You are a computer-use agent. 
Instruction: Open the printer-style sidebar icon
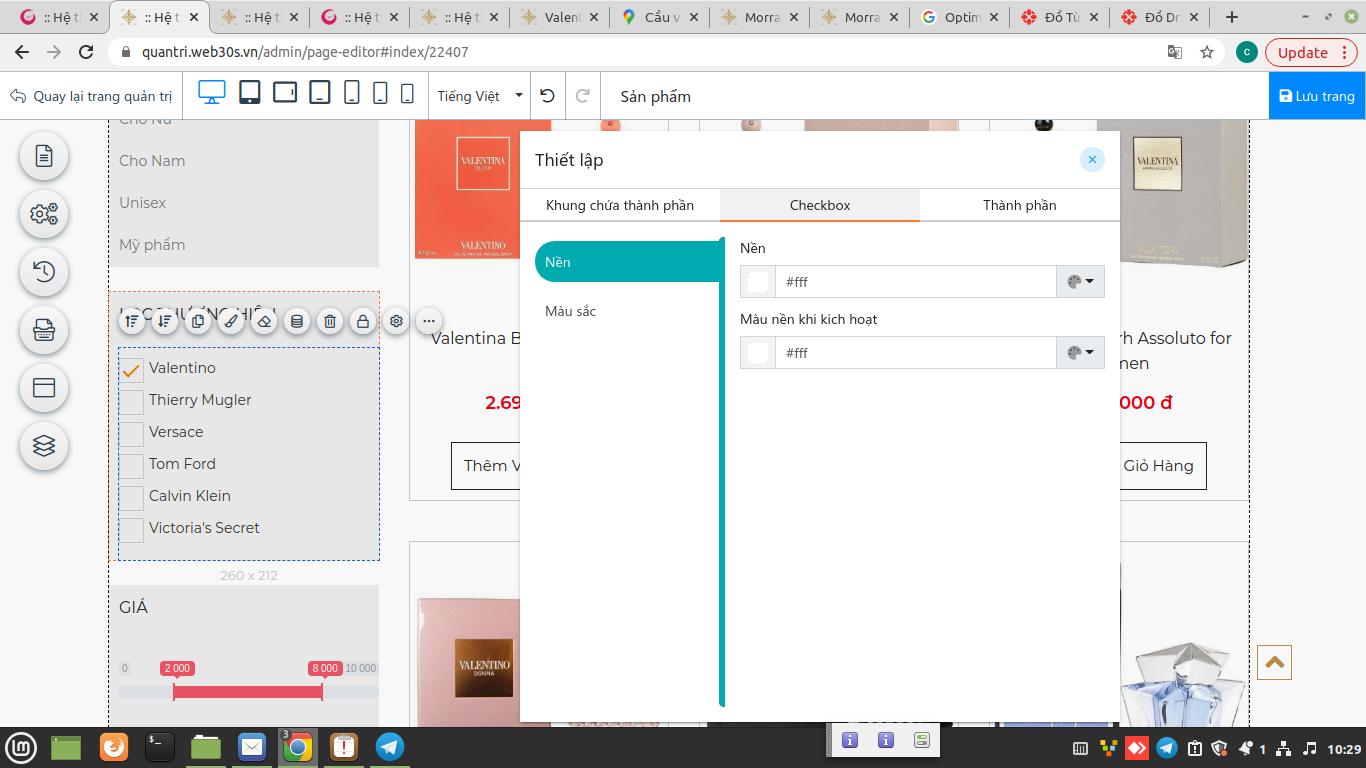tap(44, 330)
